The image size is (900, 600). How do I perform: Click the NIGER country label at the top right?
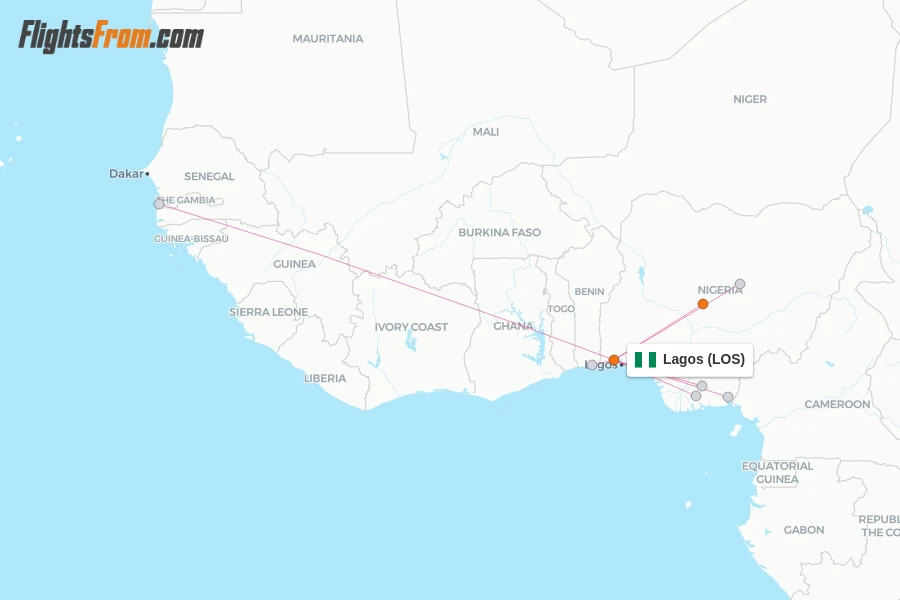tap(750, 99)
